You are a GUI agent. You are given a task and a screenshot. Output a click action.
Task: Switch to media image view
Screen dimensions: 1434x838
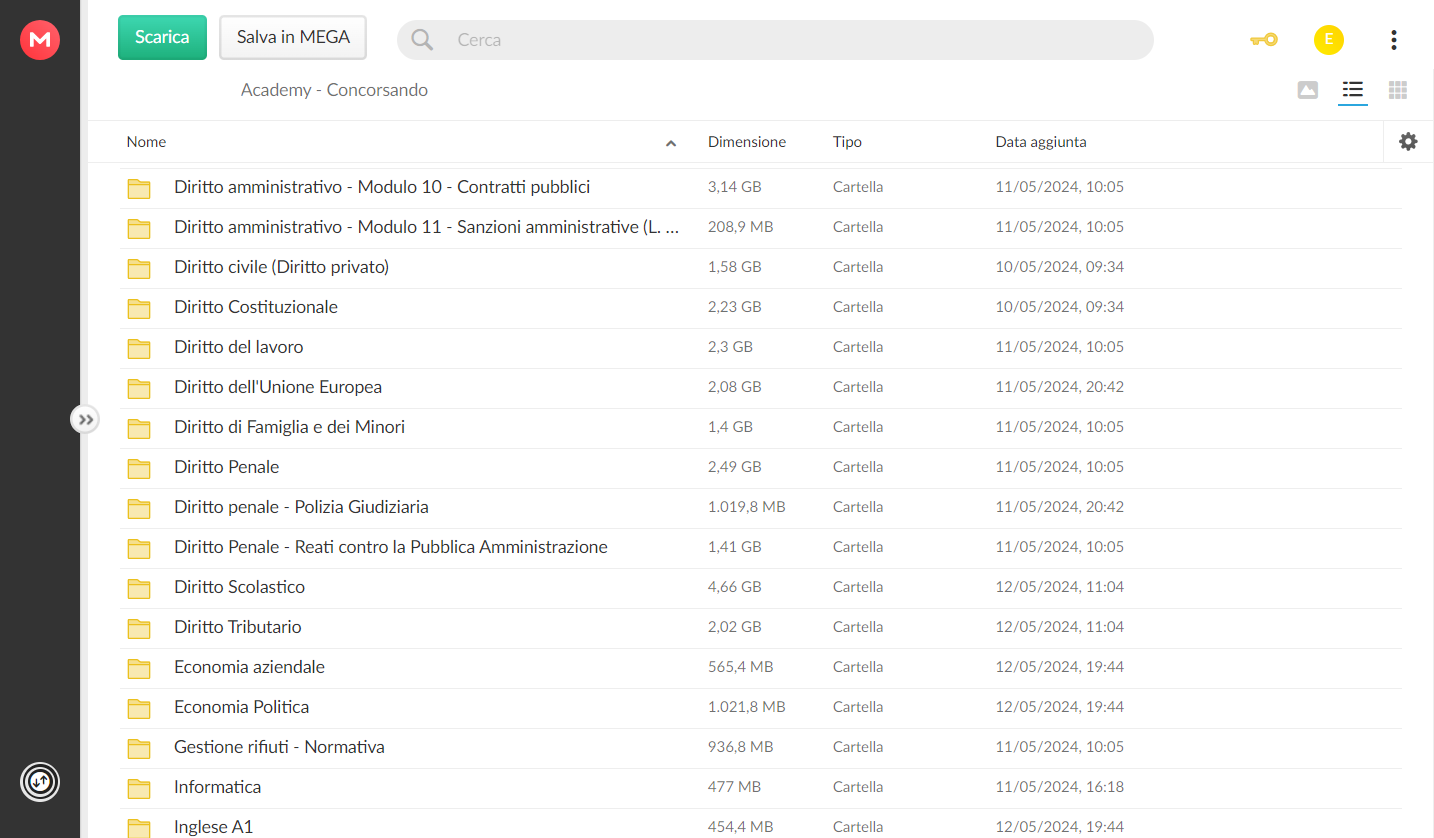tap(1307, 90)
